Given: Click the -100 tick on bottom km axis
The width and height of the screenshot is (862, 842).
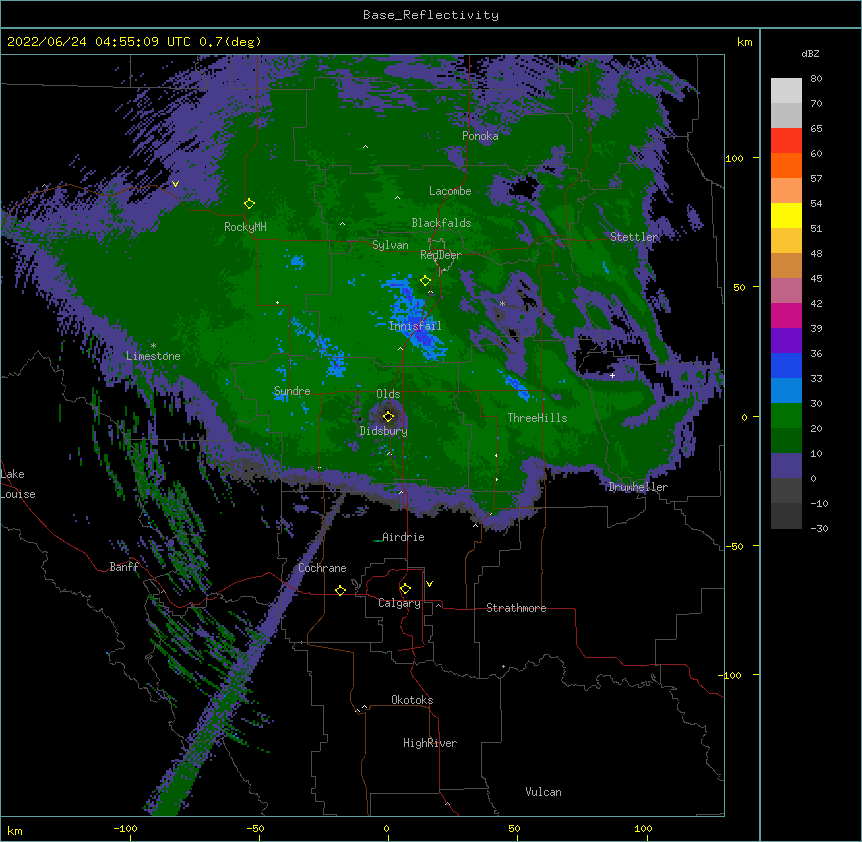Looking at the screenshot, I should point(125,828).
